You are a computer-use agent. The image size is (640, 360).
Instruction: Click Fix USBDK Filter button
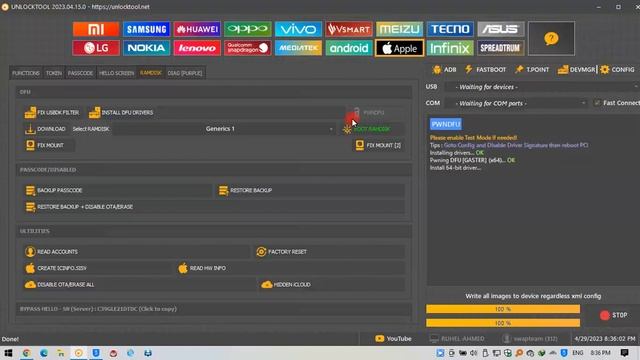pos(52,112)
